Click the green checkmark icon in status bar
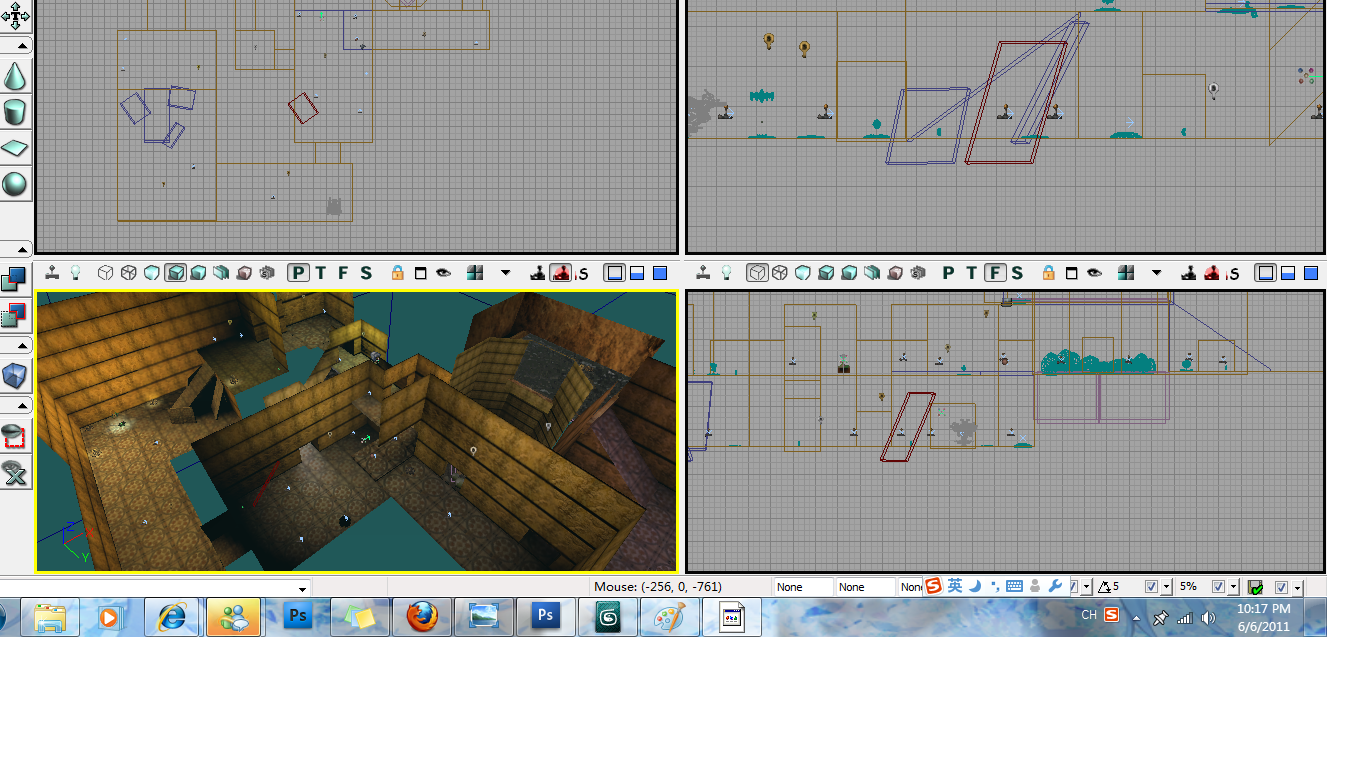The width and height of the screenshot is (1366, 768). (x=1256, y=587)
